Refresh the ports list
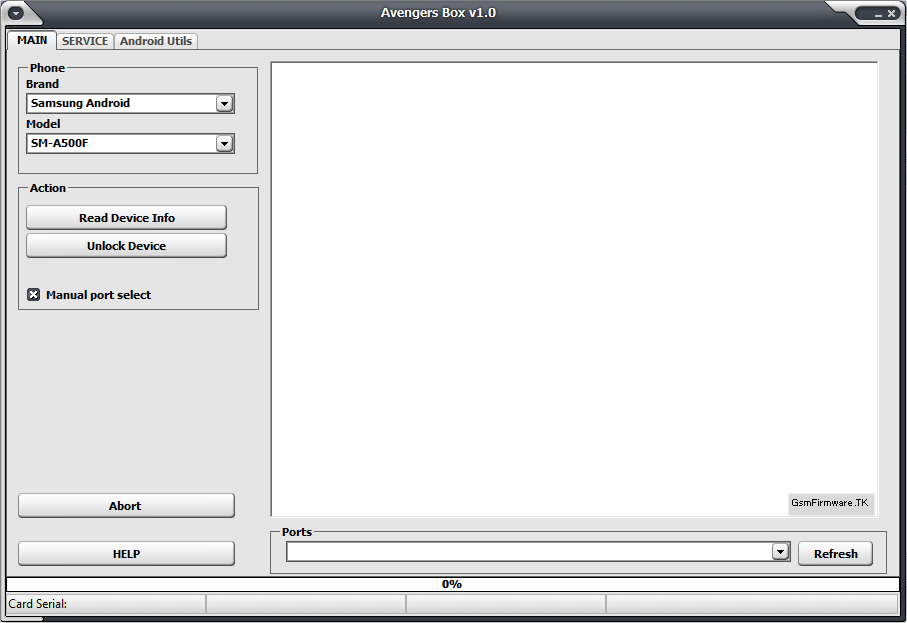907x623 pixels. 835,553
